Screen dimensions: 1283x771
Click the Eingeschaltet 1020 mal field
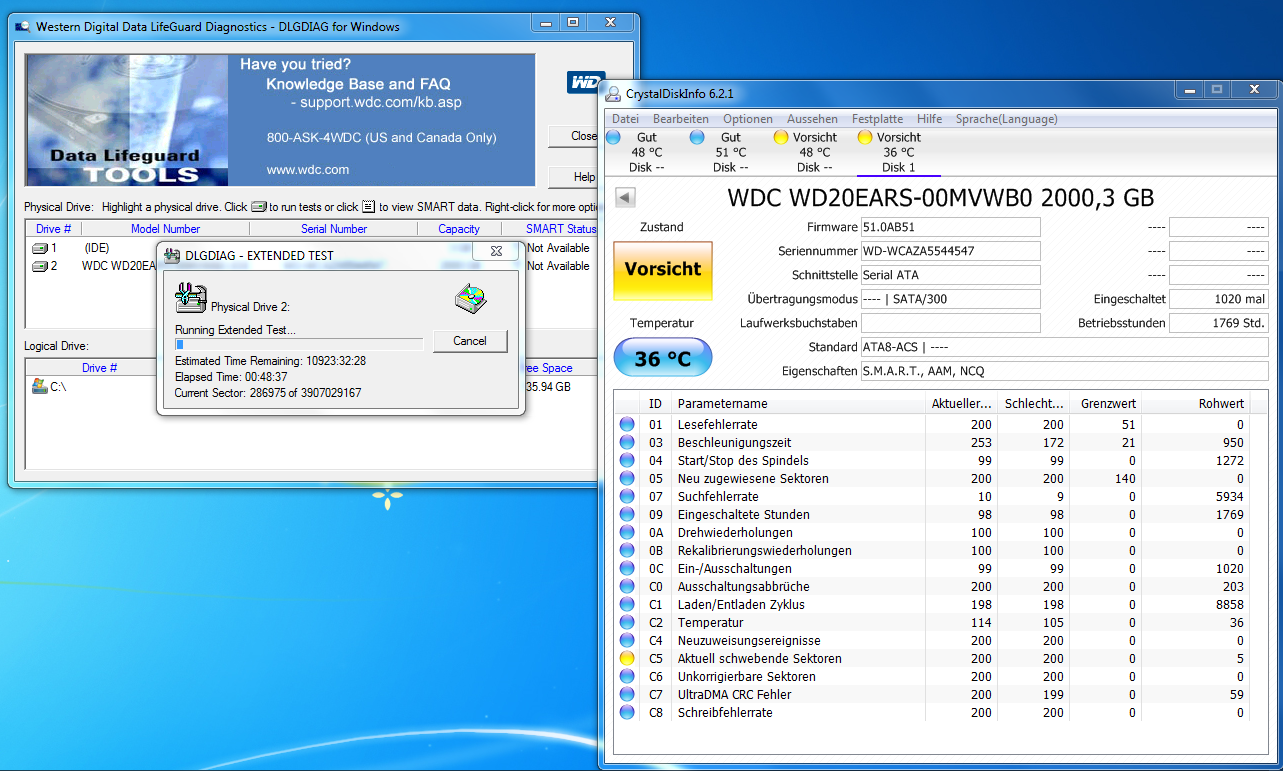pos(1219,299)
